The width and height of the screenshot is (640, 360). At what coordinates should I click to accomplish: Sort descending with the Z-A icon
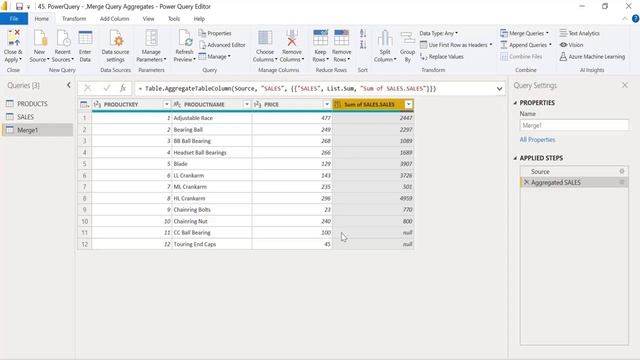[x=363, y=44]
